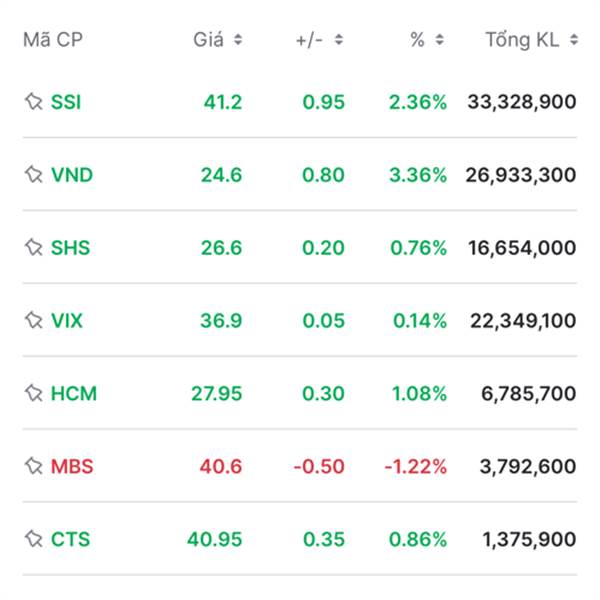Open the MBS ticker in red
600x600 pixels.
(x=72, y=466)
